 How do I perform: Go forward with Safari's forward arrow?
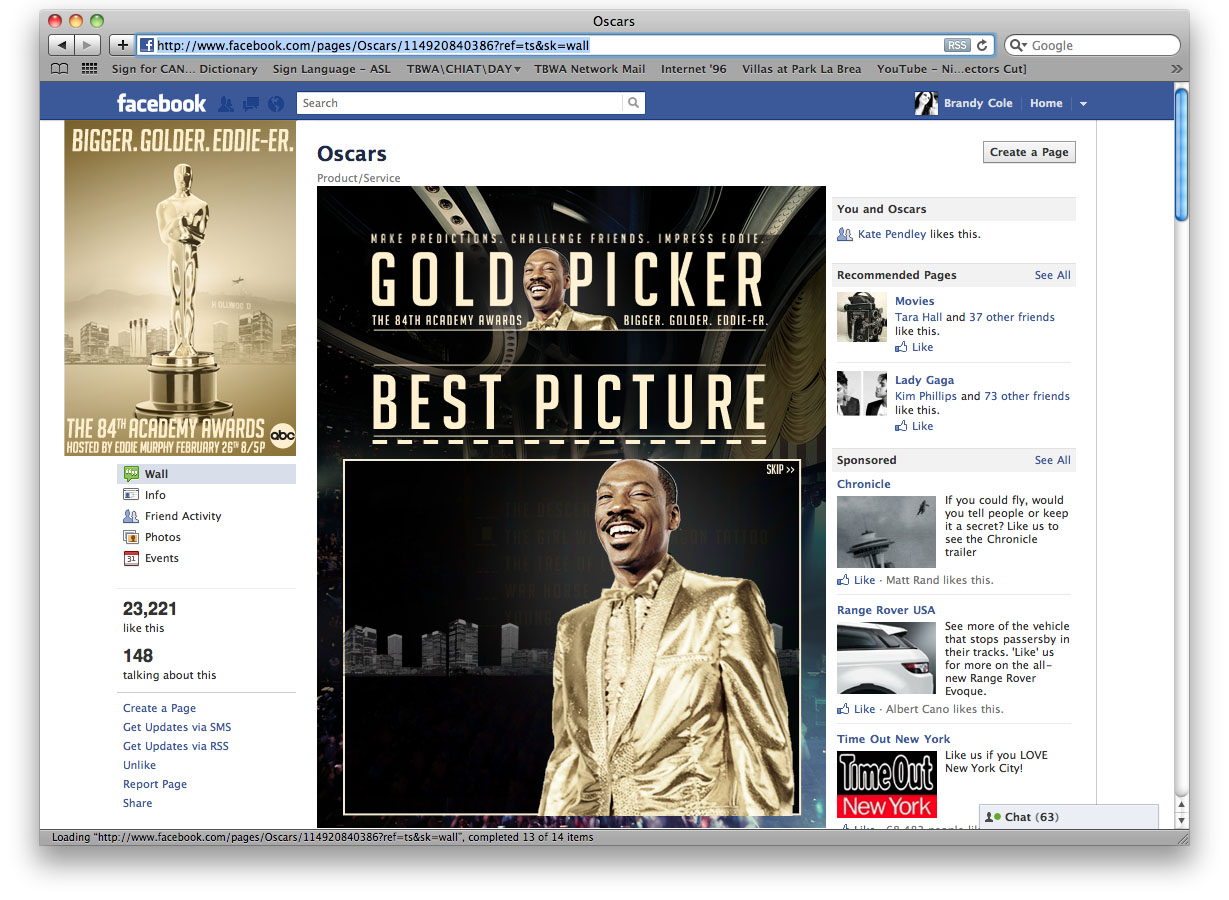pos(87,45)
